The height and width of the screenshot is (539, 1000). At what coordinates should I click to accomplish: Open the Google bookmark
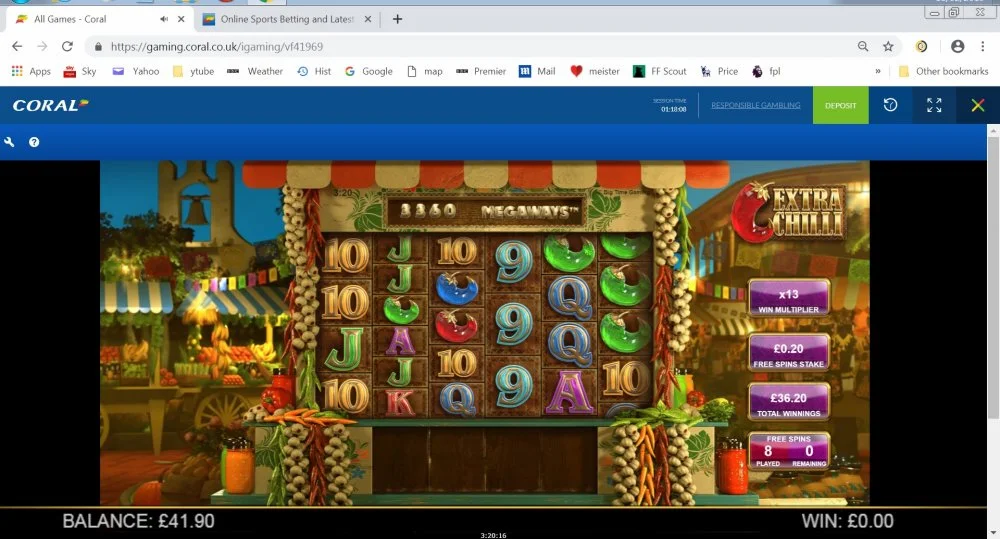(369, 71)
